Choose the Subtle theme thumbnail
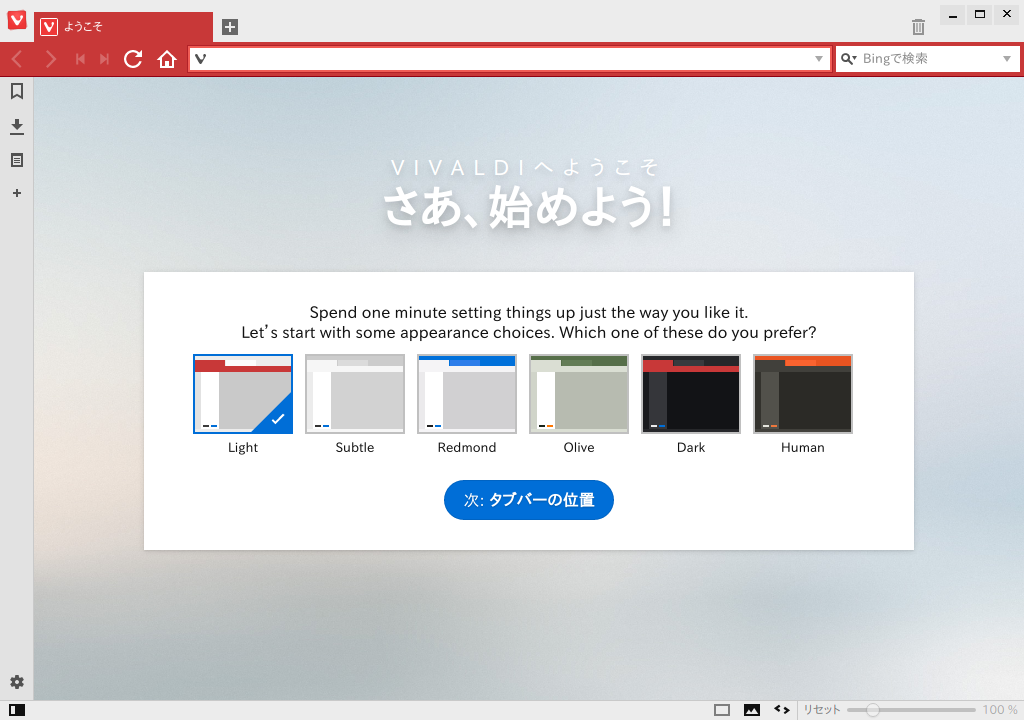1024x720 pixels. point(355,394)
